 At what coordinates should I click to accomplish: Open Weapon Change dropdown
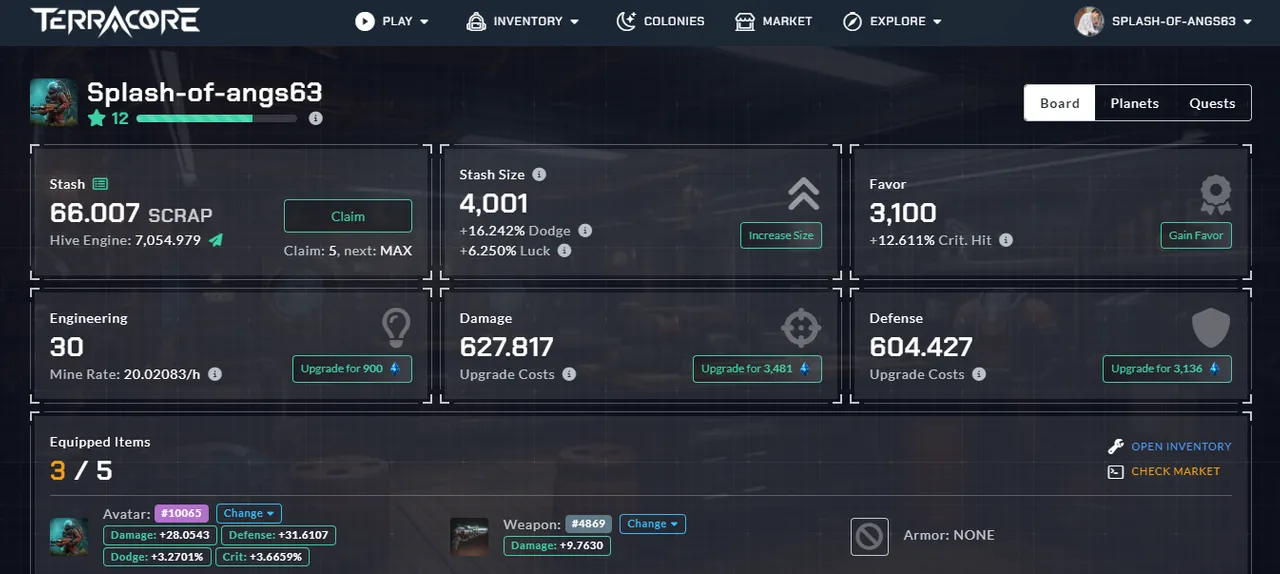(x=653, y=523)
